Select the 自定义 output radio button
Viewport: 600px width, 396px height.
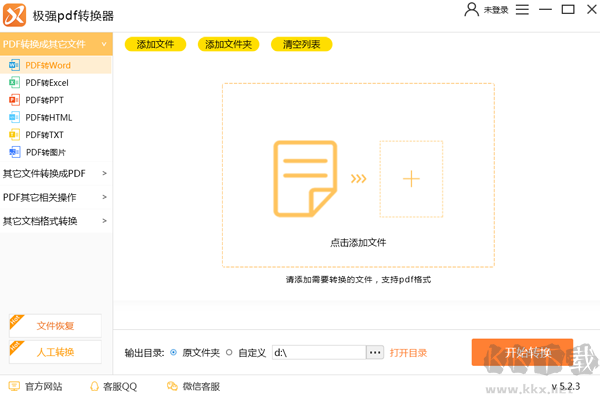click(x=229, y=352)
